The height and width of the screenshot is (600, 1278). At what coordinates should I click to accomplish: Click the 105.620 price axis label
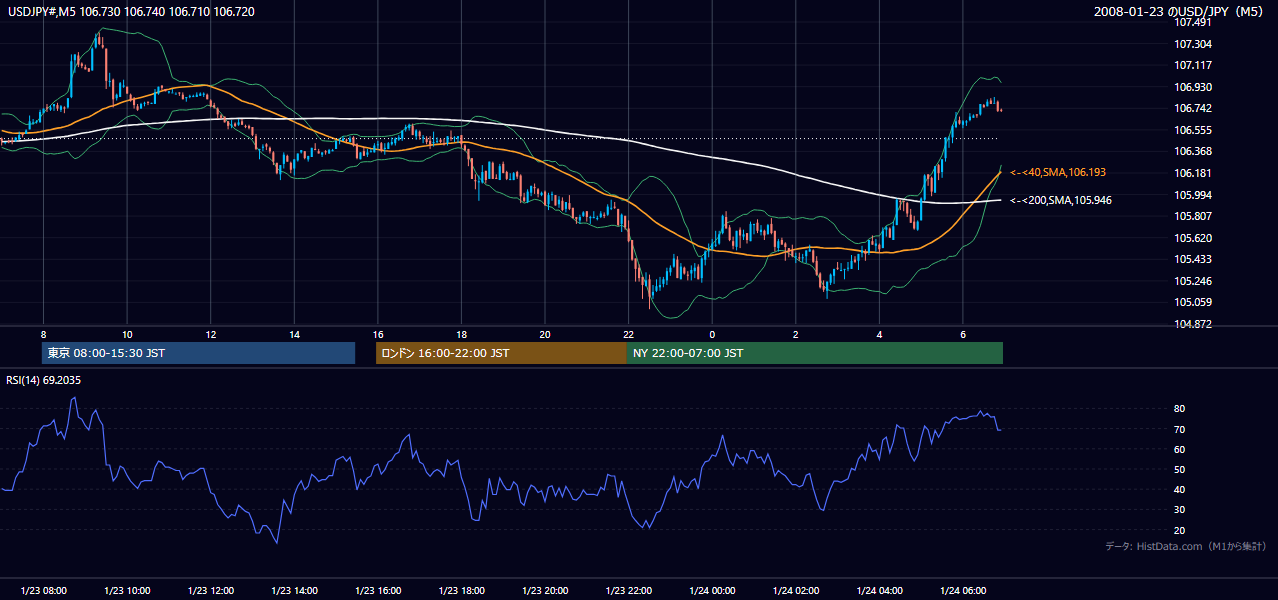pos(1193,238)
